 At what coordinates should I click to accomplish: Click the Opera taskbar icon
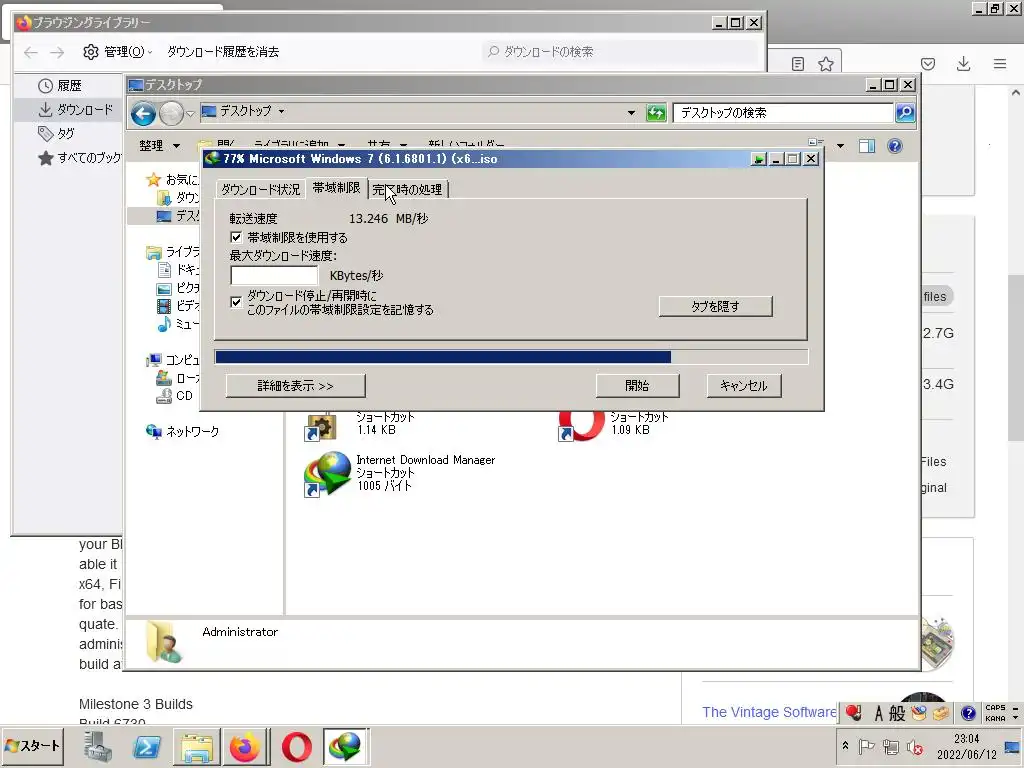(x=296, y=746)
